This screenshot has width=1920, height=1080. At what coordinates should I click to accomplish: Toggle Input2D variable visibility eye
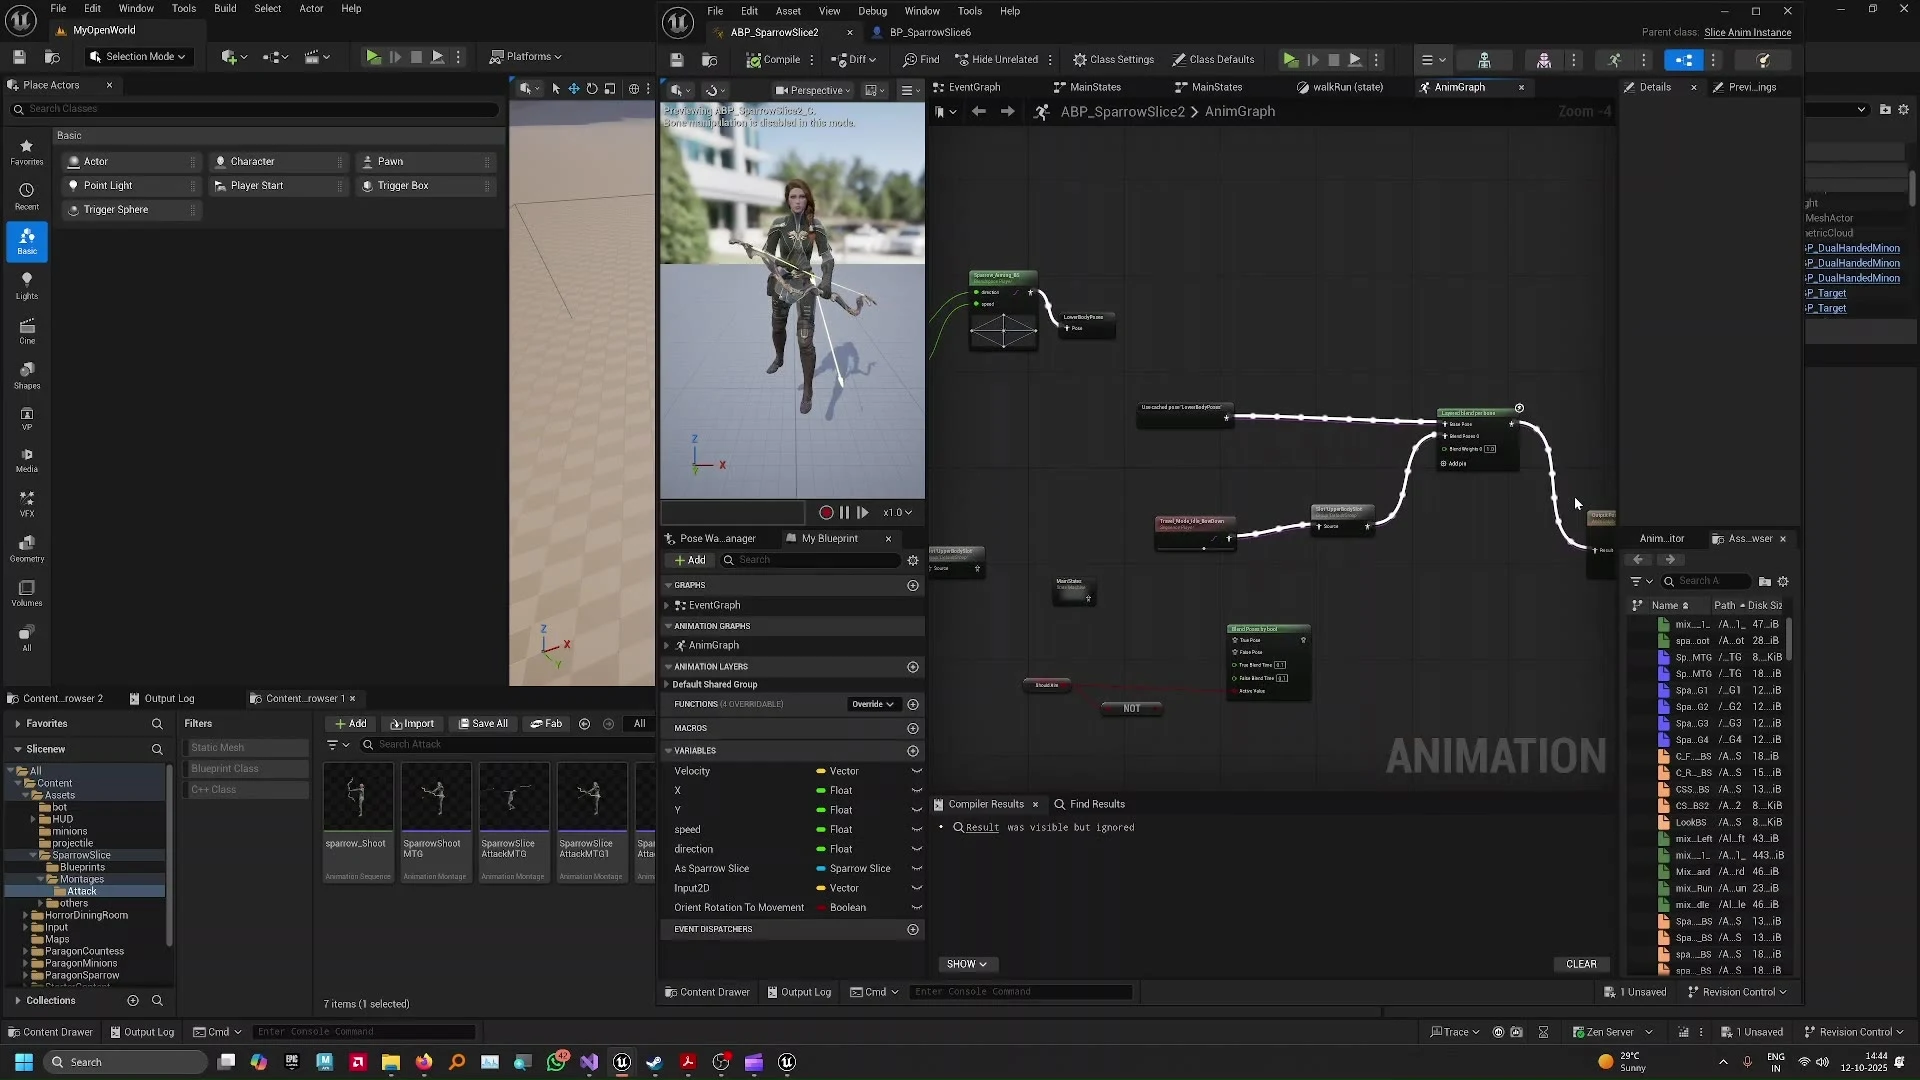coord(916,888)
